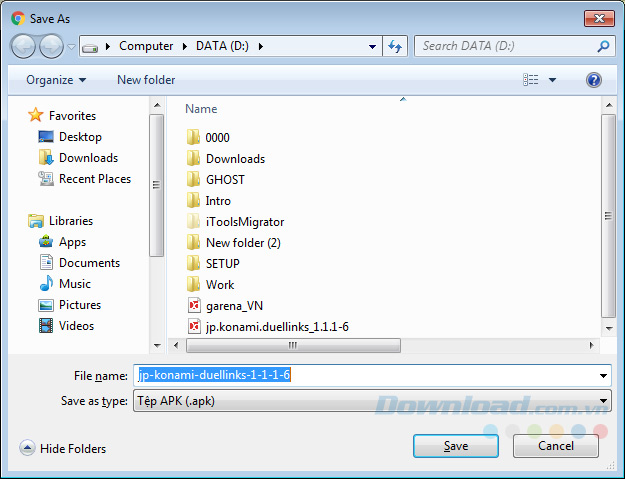This screenshot has width=625, height=479.
Task: Click the Back navigation arrow
Action: coord(23,46)
